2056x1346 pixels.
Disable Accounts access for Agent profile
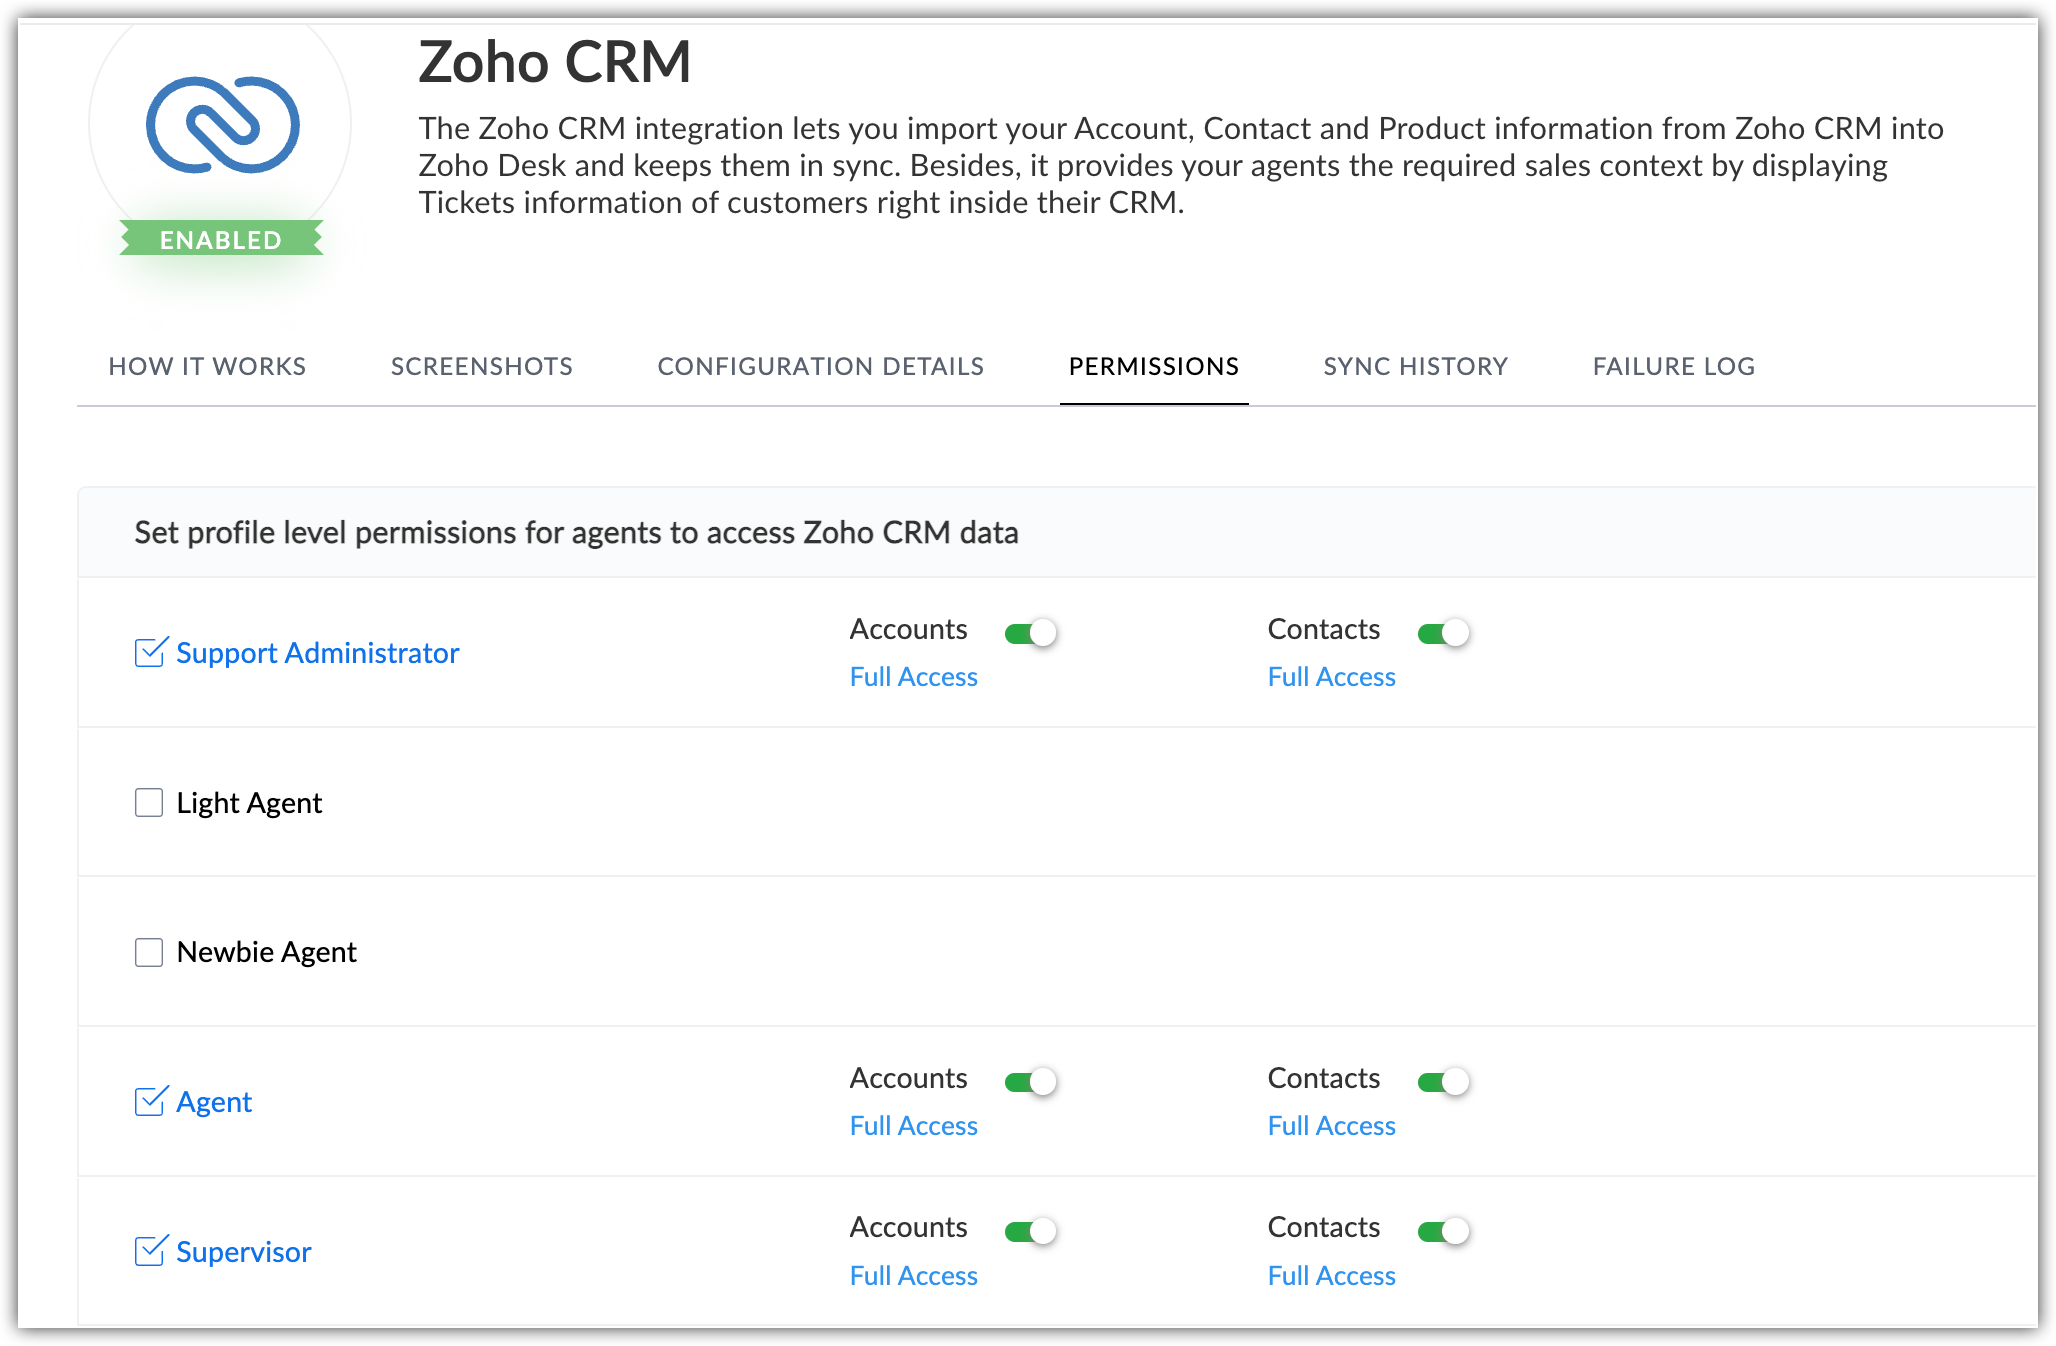(x=1031, y=1081)
